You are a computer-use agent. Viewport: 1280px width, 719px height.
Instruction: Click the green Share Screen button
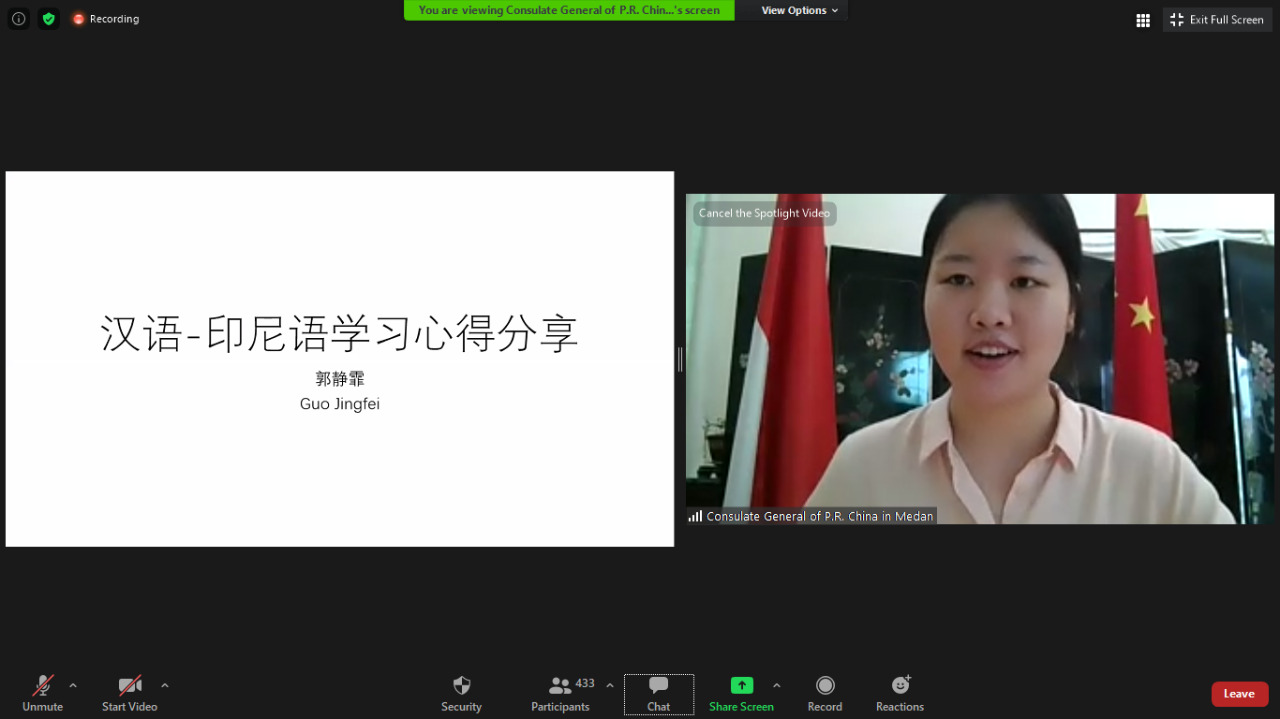pos(741,693)
